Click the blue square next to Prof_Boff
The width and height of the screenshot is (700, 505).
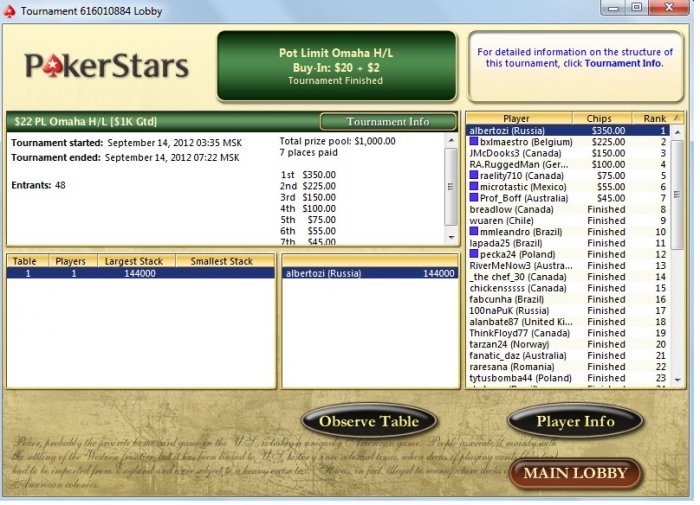(474, 197)
